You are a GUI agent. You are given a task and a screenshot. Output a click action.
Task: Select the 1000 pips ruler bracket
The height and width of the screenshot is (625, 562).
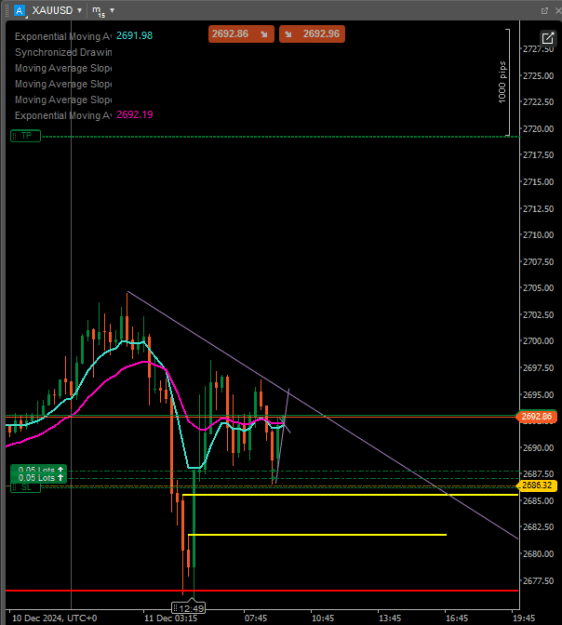coord(504,83)
